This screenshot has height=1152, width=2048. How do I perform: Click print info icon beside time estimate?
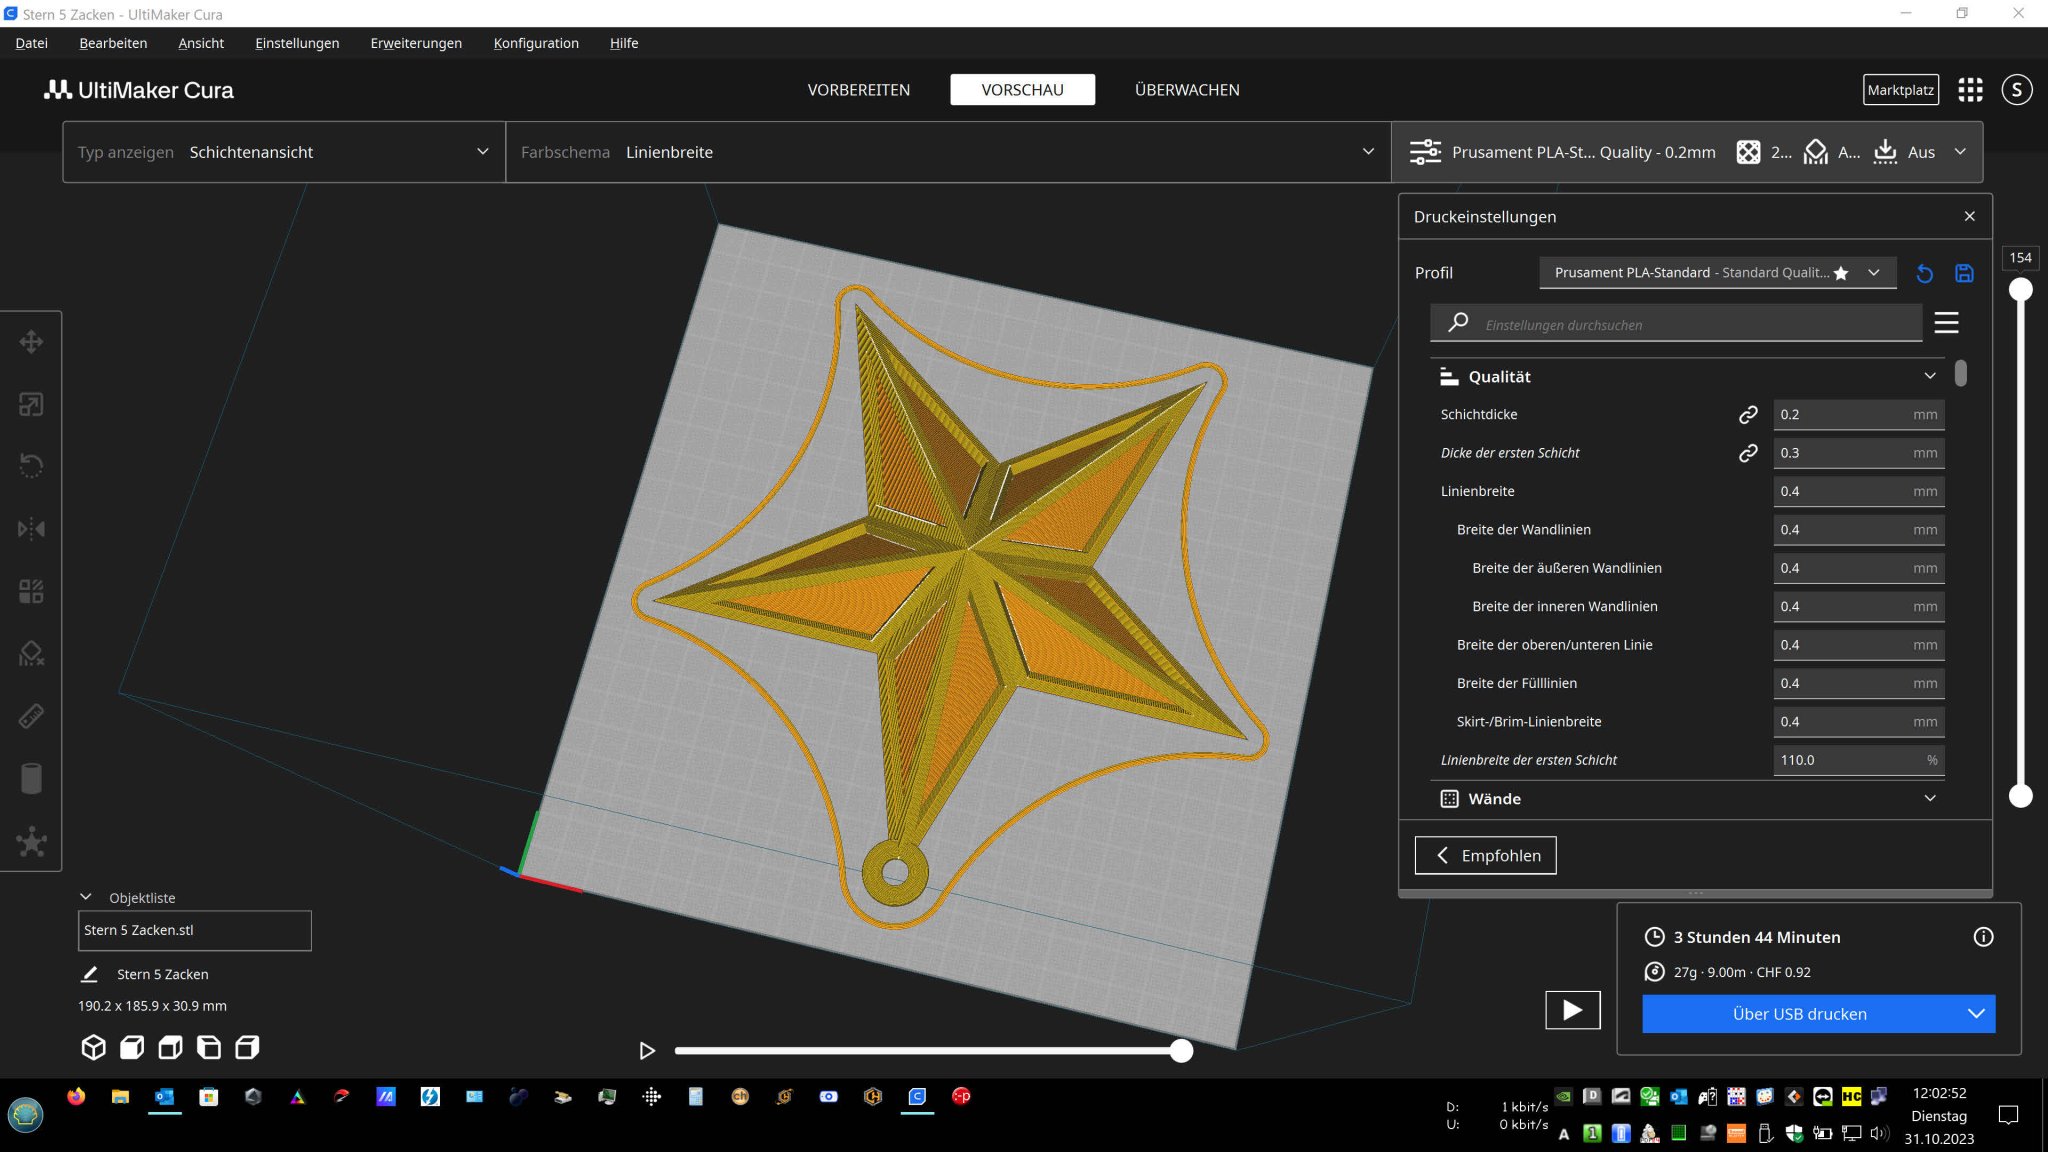pyautogui.click(x=1983, y=937)
